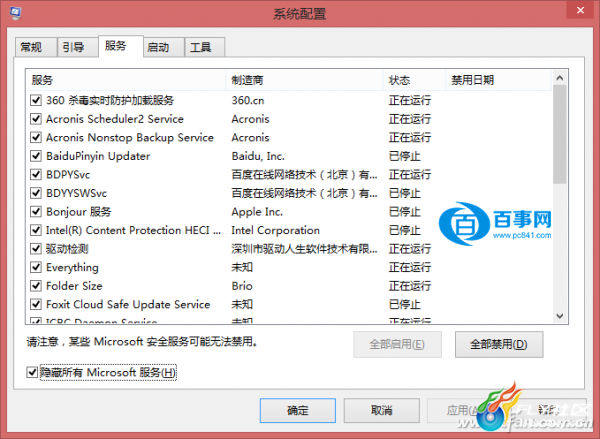Disable the BaiduPinyin Updater checkbox
Viewport: 600px width, 439px height.
click(x=36, y=156)
